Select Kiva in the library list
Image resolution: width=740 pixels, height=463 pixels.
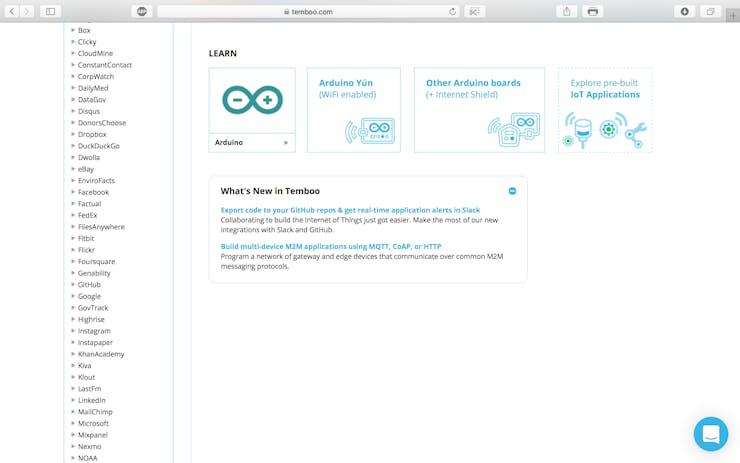84,366
